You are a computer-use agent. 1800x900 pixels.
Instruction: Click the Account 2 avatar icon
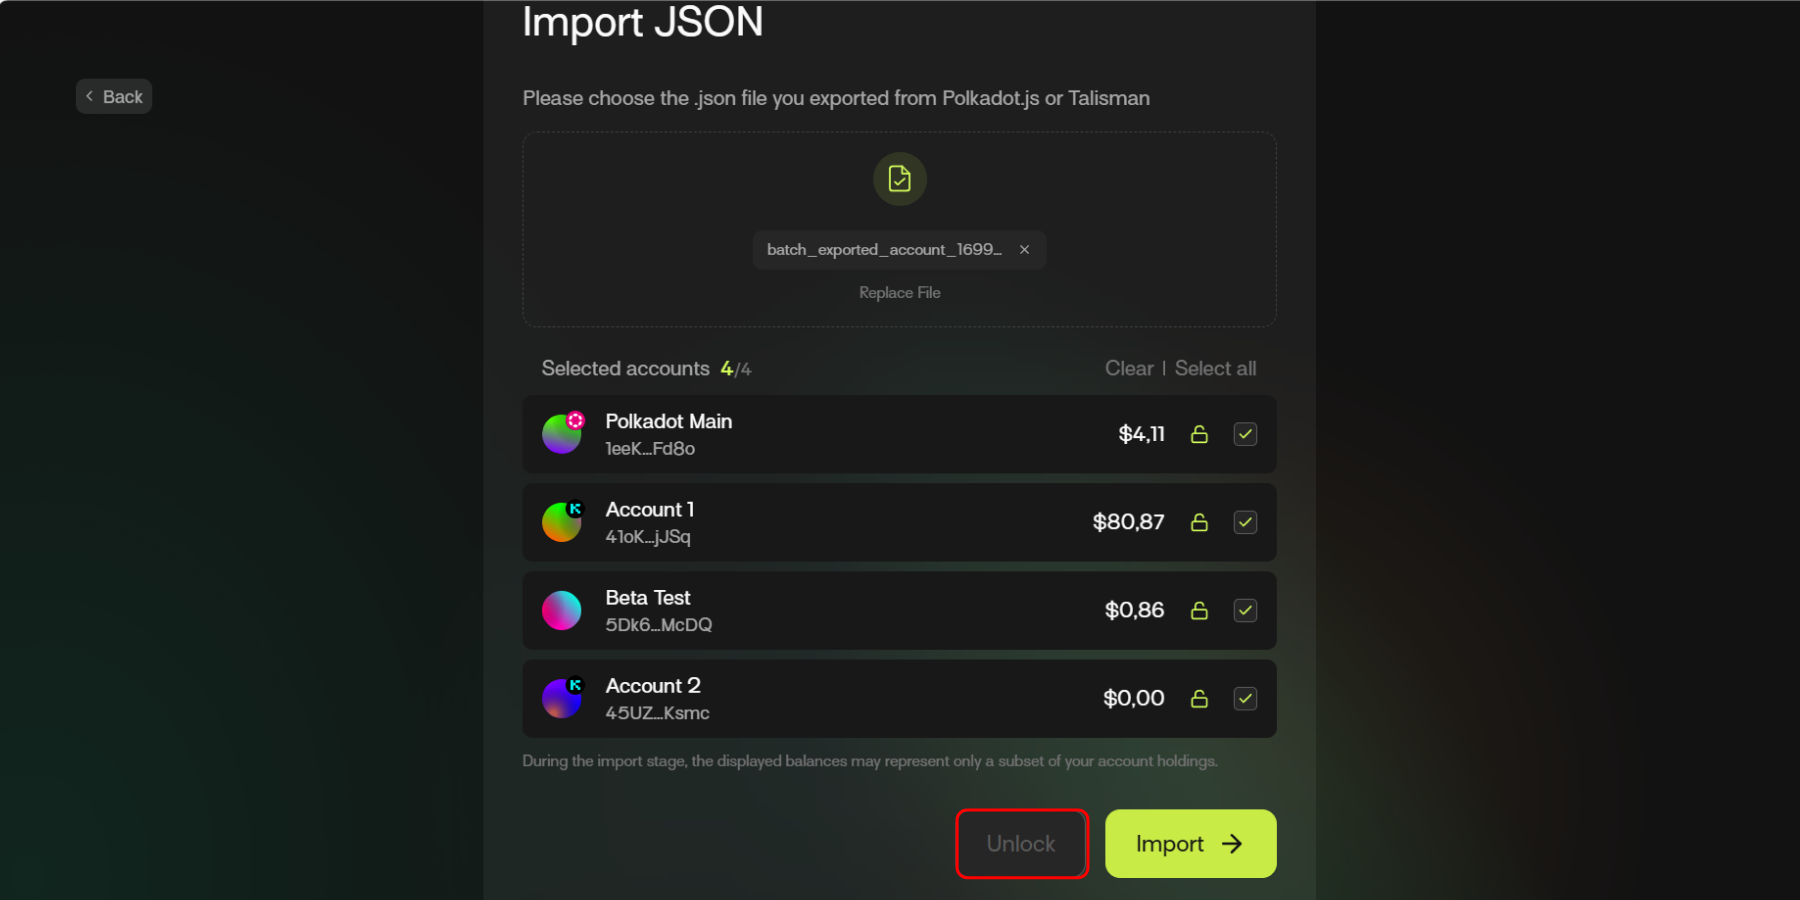[562, 698]
